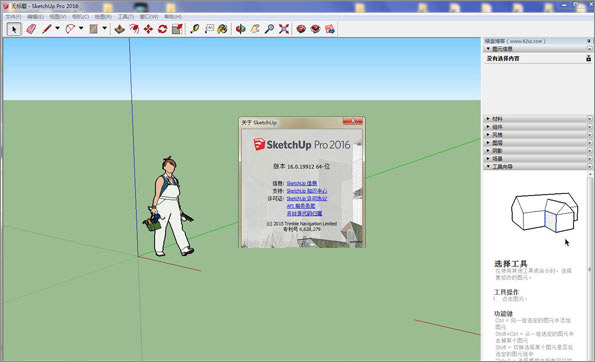Select the Paint Bucket tool
The width and height of the screenshot is (595, 362).
click(223, 29)
